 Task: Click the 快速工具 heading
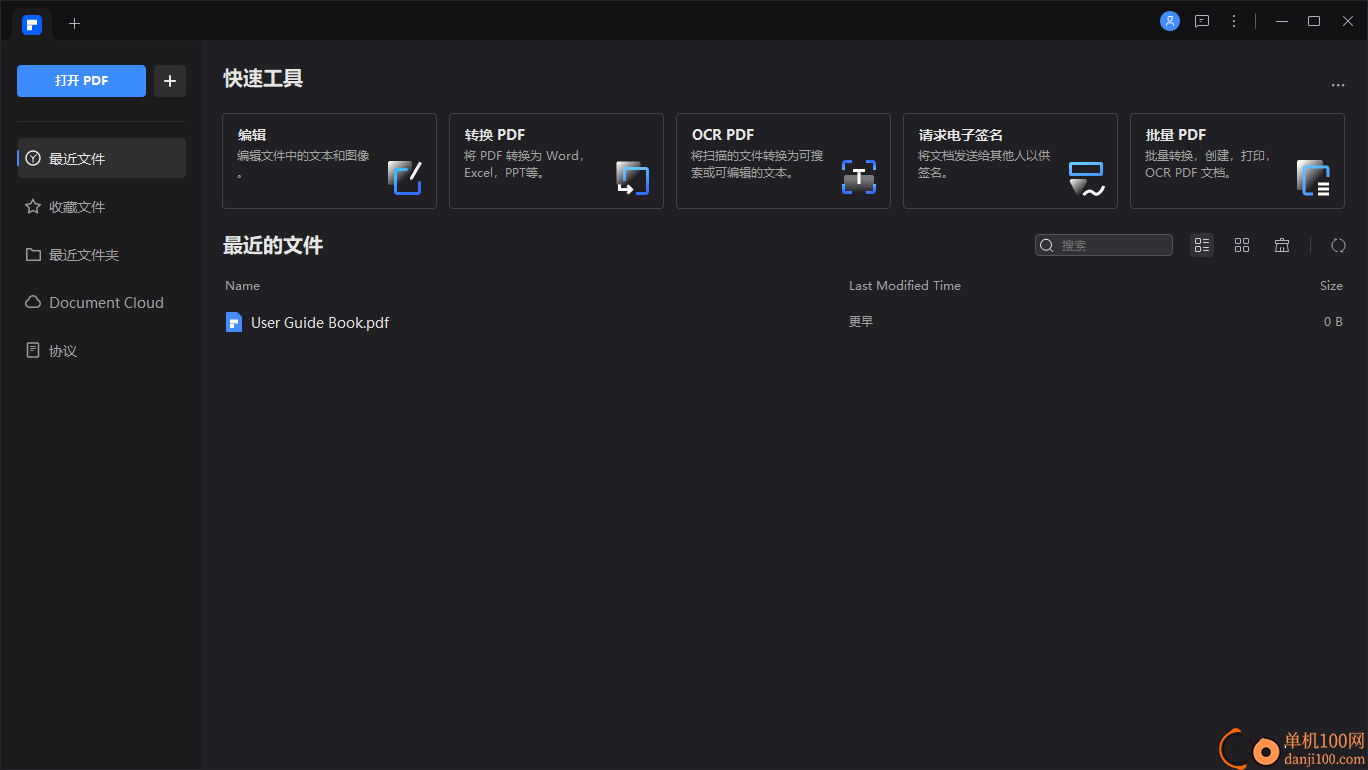click(263, 78)
